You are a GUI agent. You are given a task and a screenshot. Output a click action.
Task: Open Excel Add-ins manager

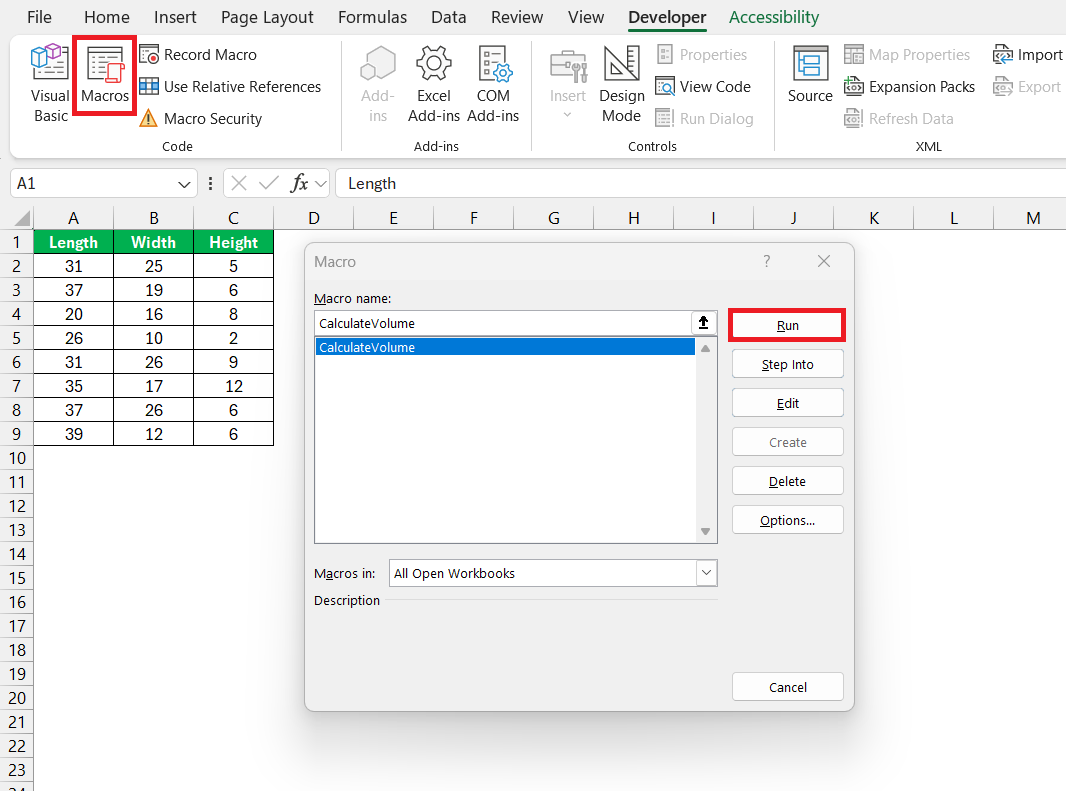click(x=434, y=83)
